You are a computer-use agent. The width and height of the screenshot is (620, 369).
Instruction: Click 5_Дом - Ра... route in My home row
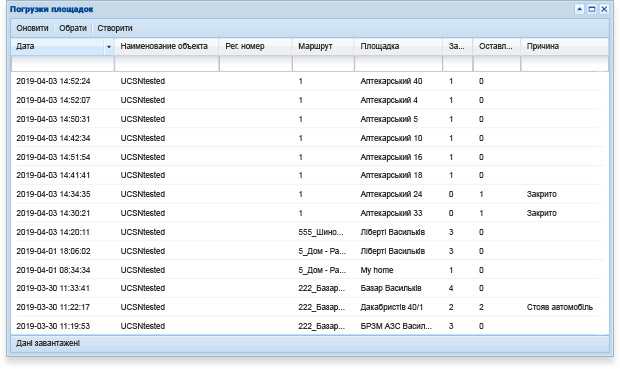pyautogui.click(x=322, y=270)
